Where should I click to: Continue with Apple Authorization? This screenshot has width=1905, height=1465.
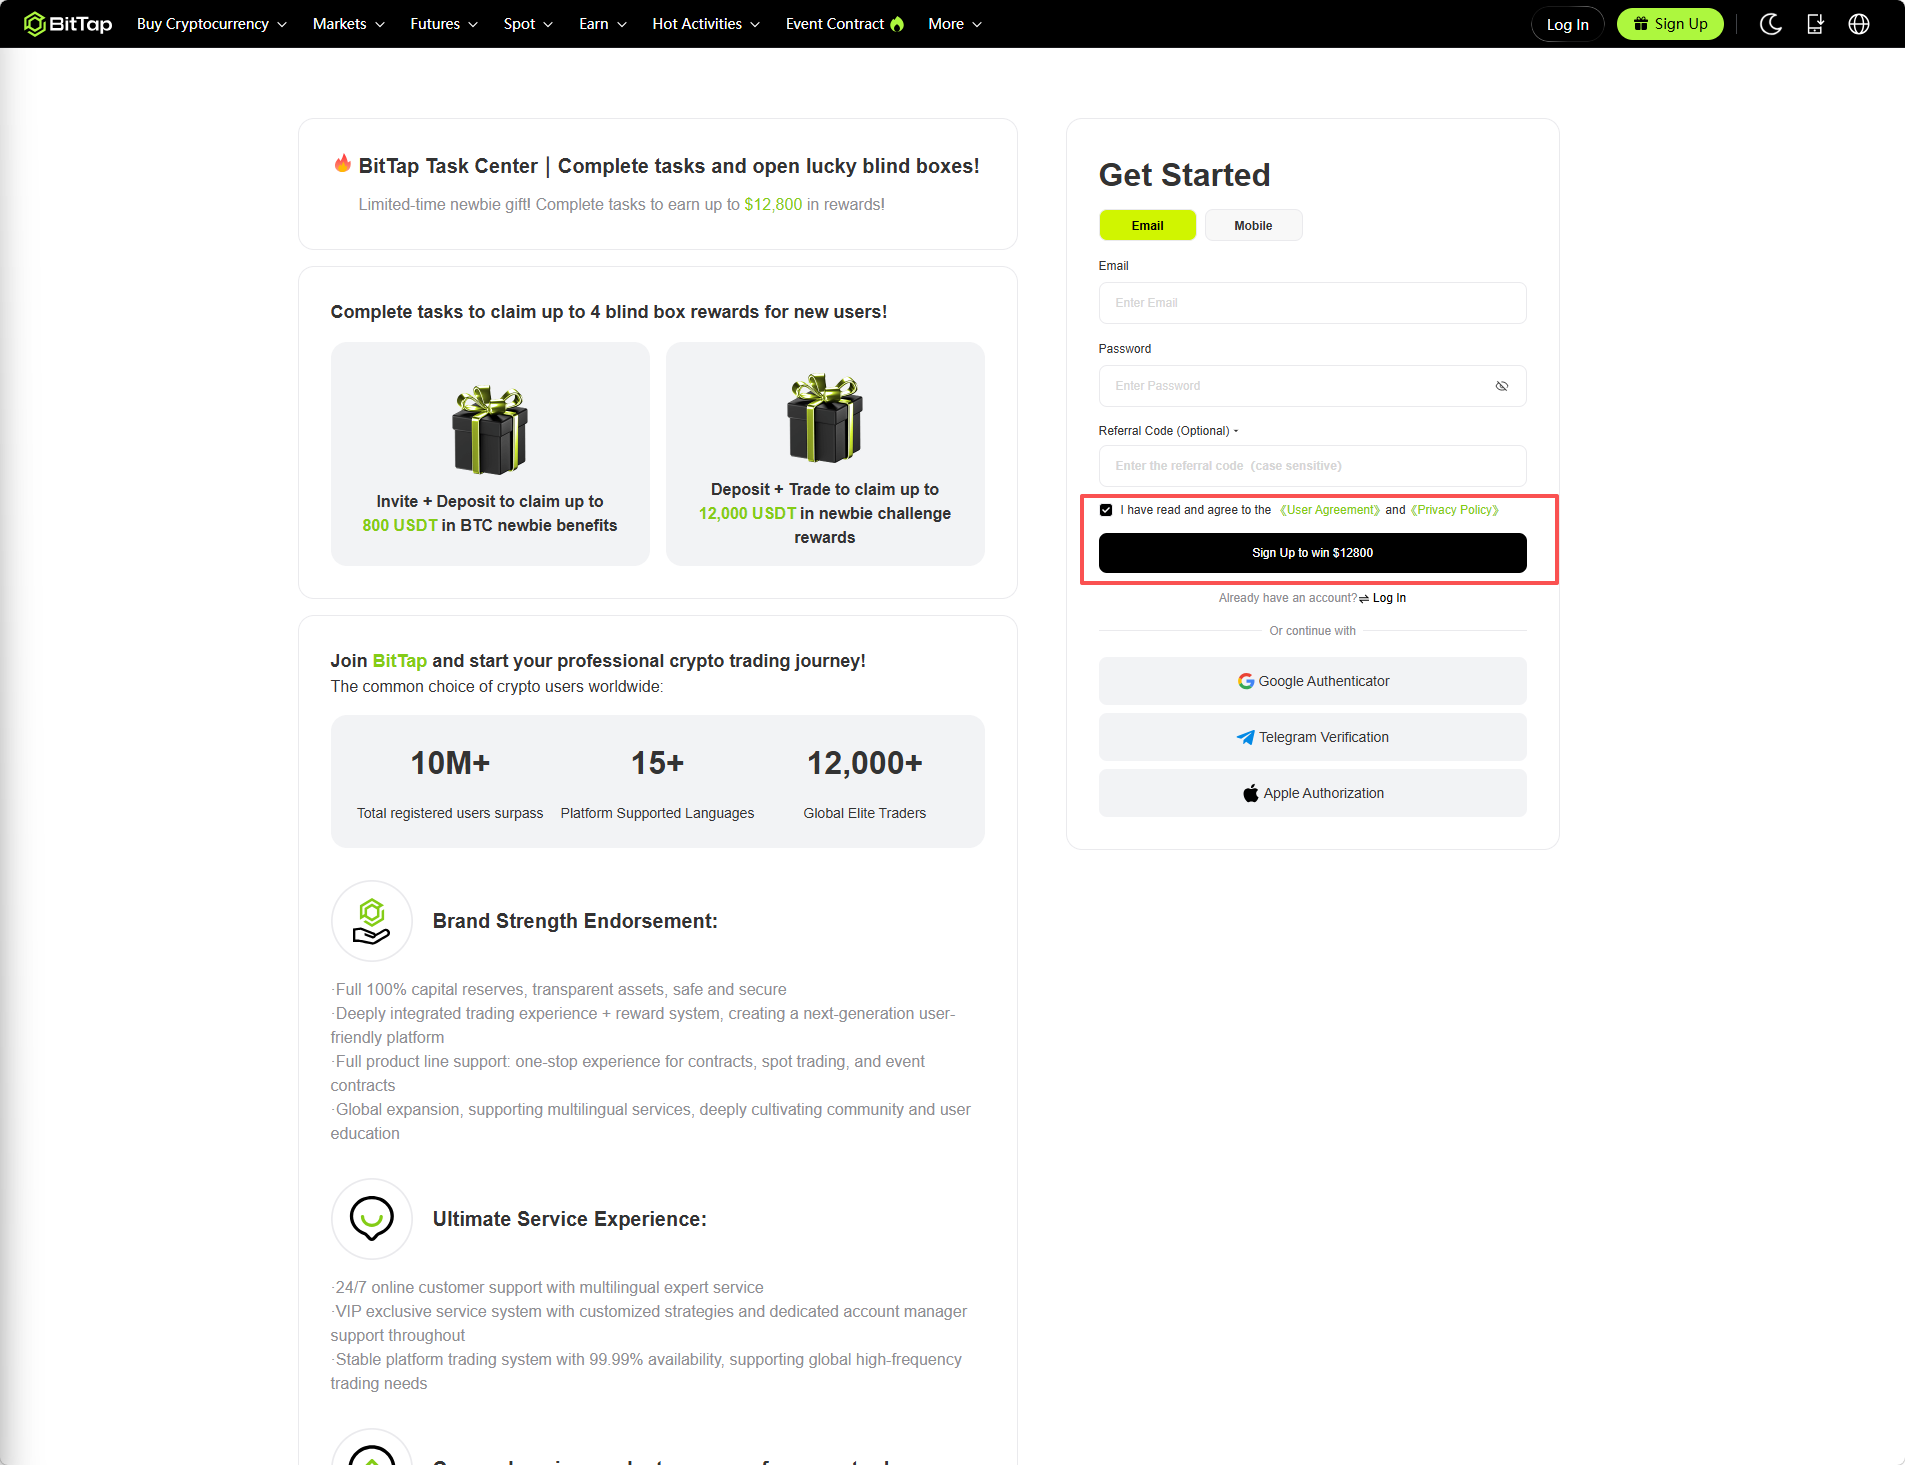point(1312,793)
